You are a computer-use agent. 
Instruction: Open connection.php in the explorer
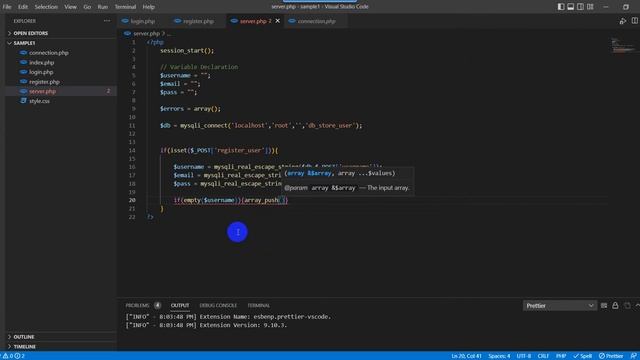coord(61,53)
